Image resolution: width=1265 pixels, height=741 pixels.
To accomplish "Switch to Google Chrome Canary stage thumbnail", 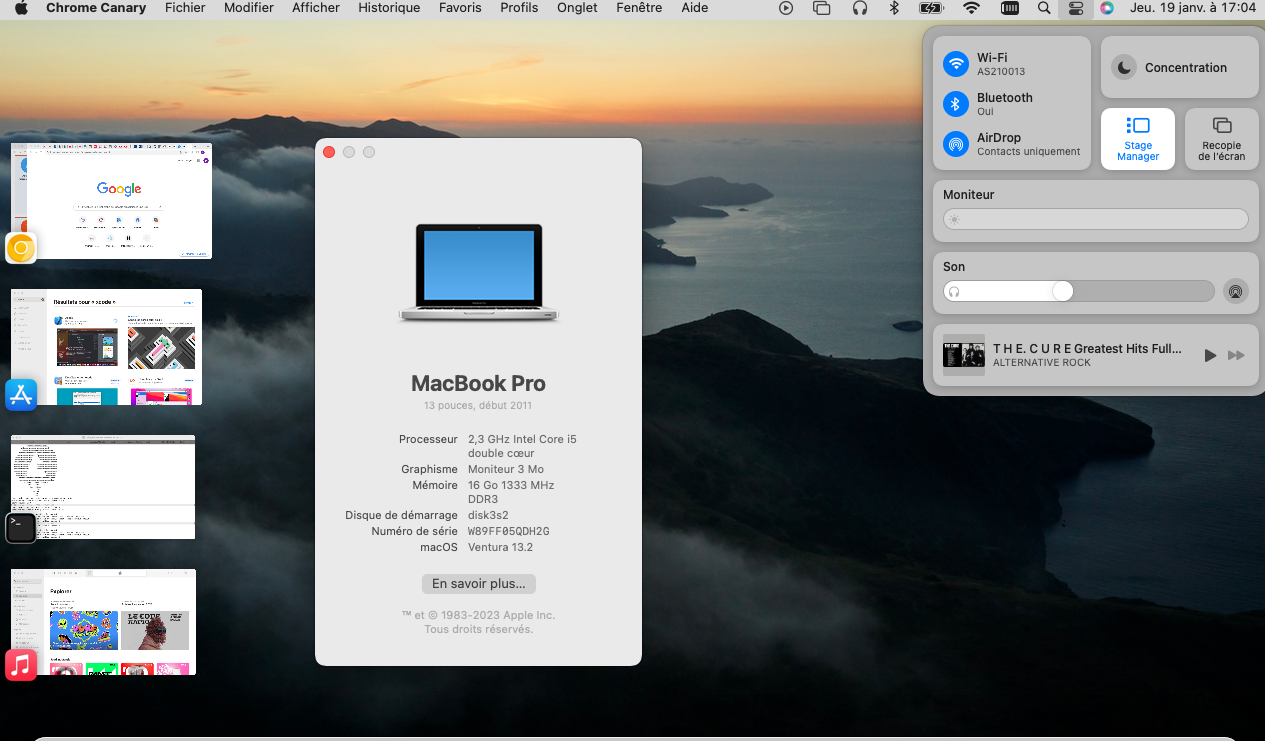I will pyautogui.click(x=112, y=201).
